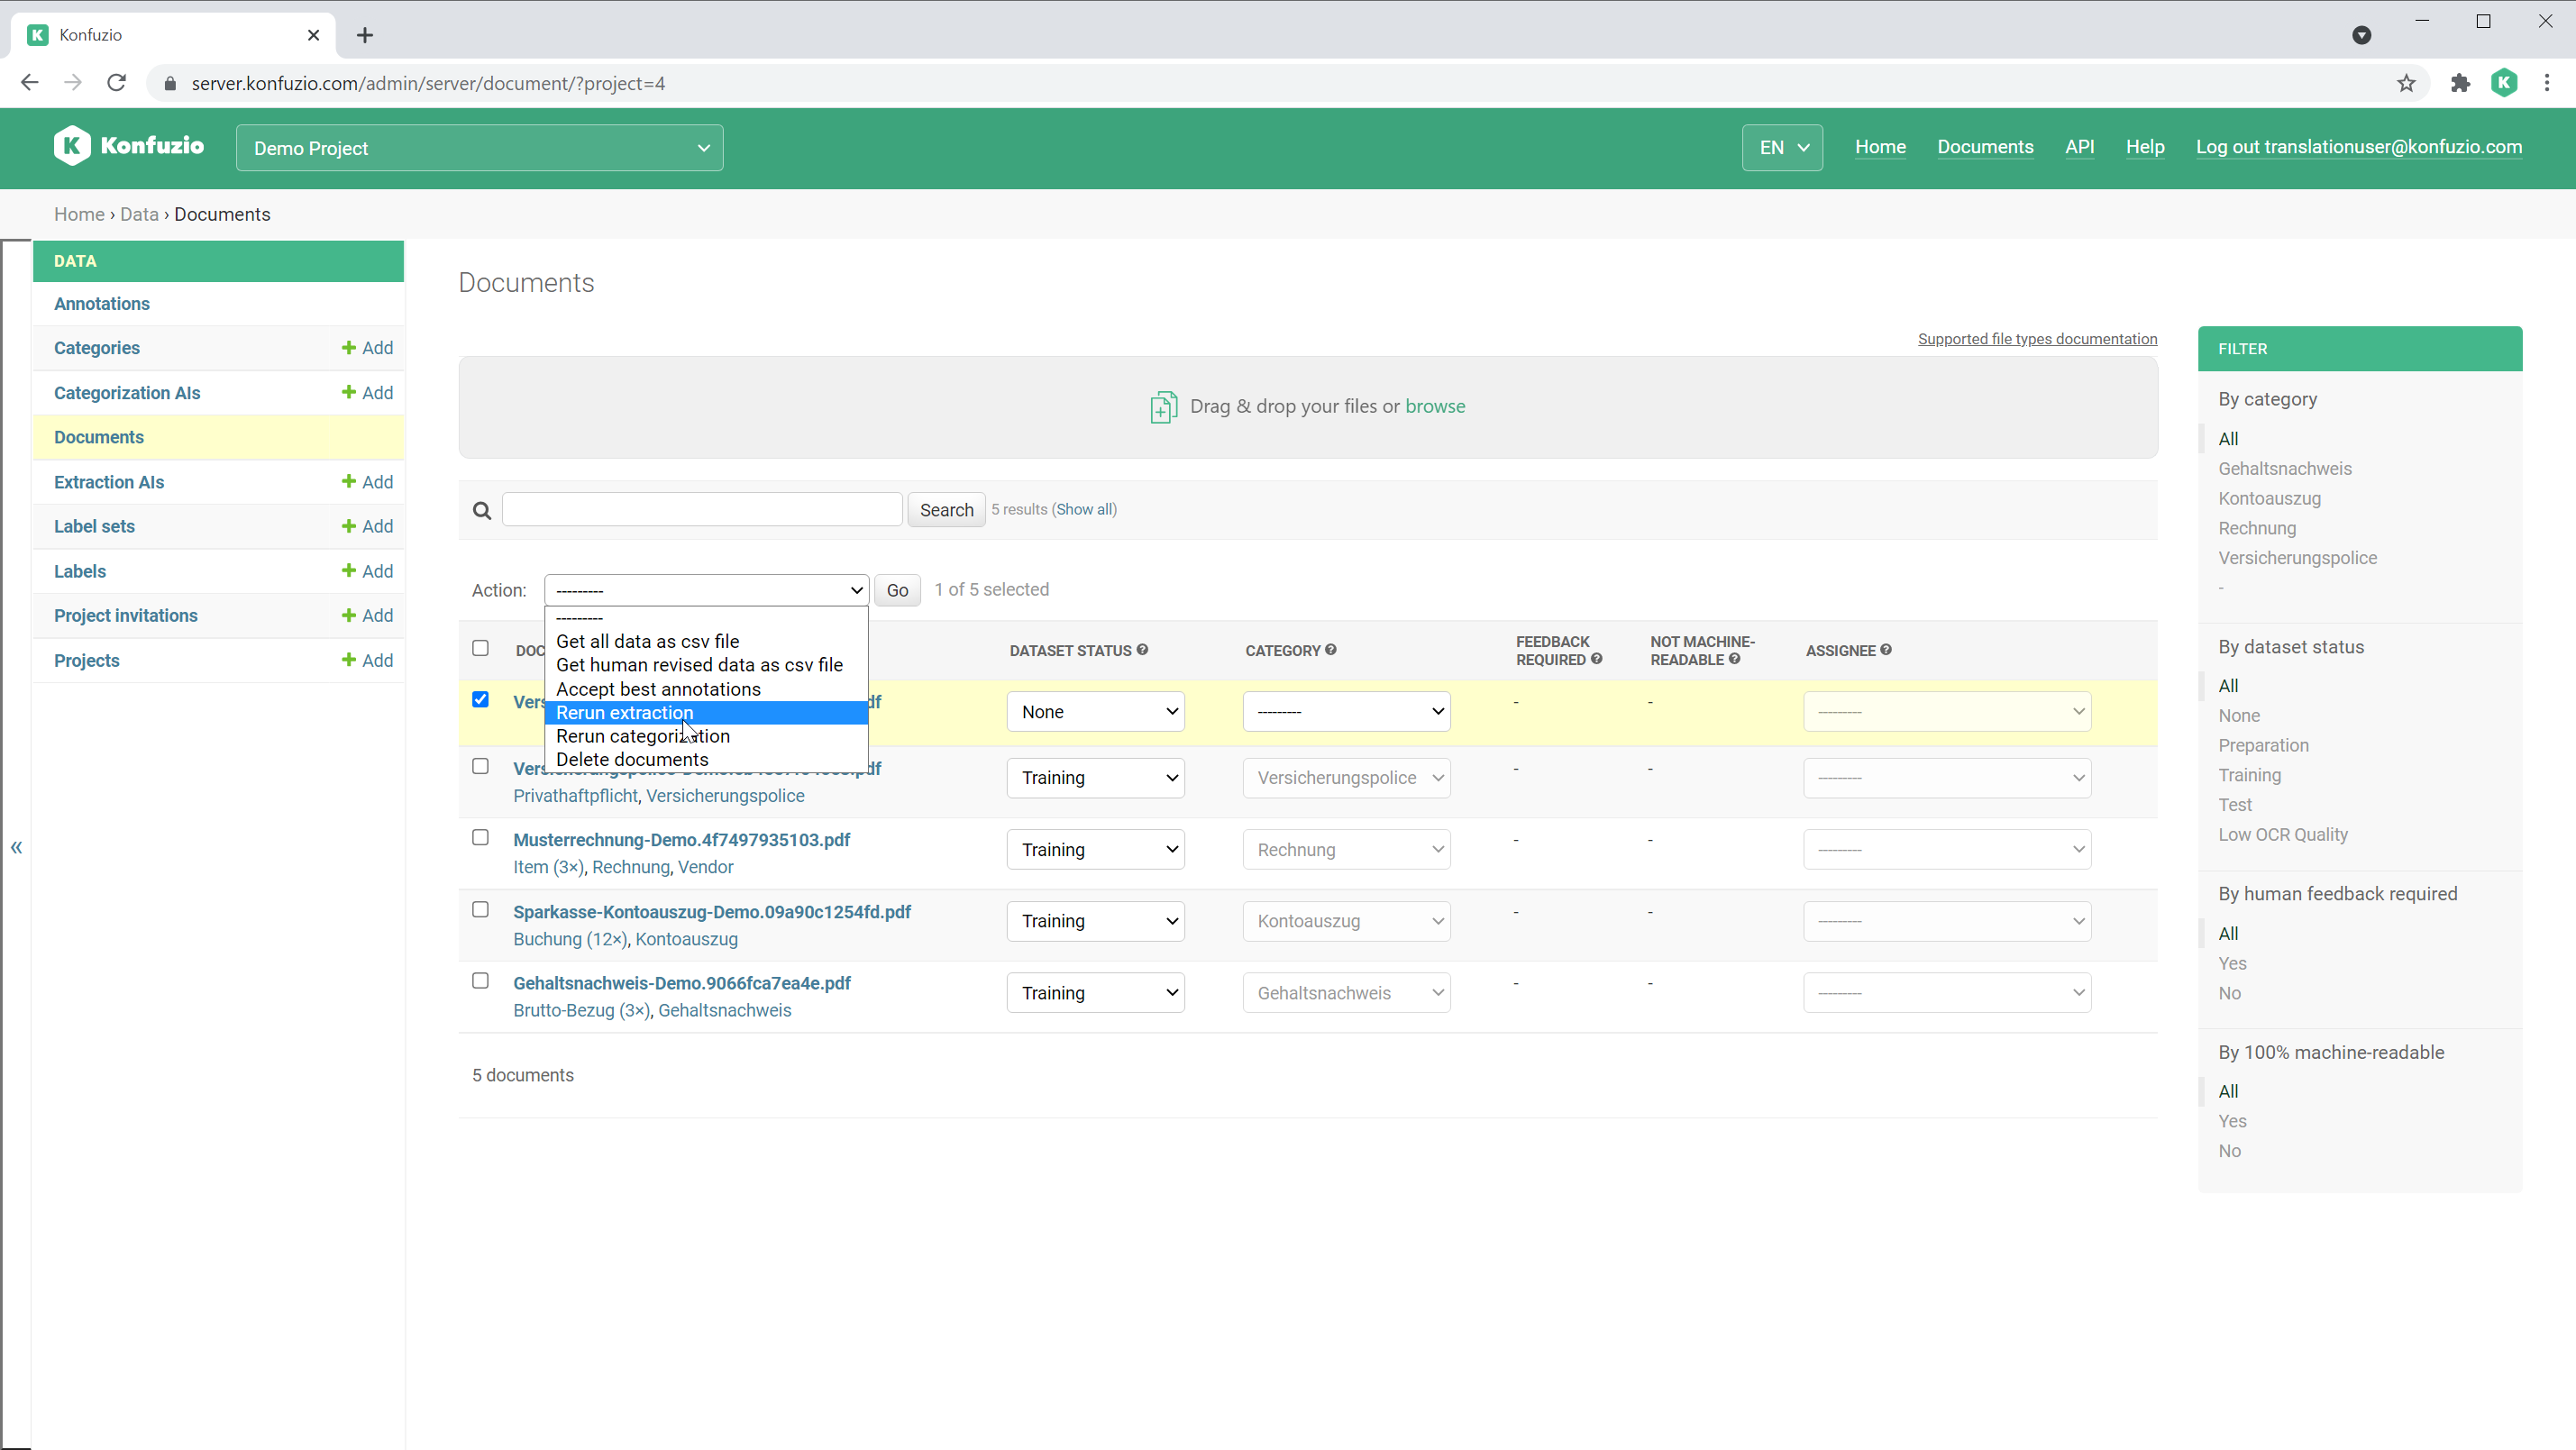
Task: Open a new browser tab
Action: (365, 35)
